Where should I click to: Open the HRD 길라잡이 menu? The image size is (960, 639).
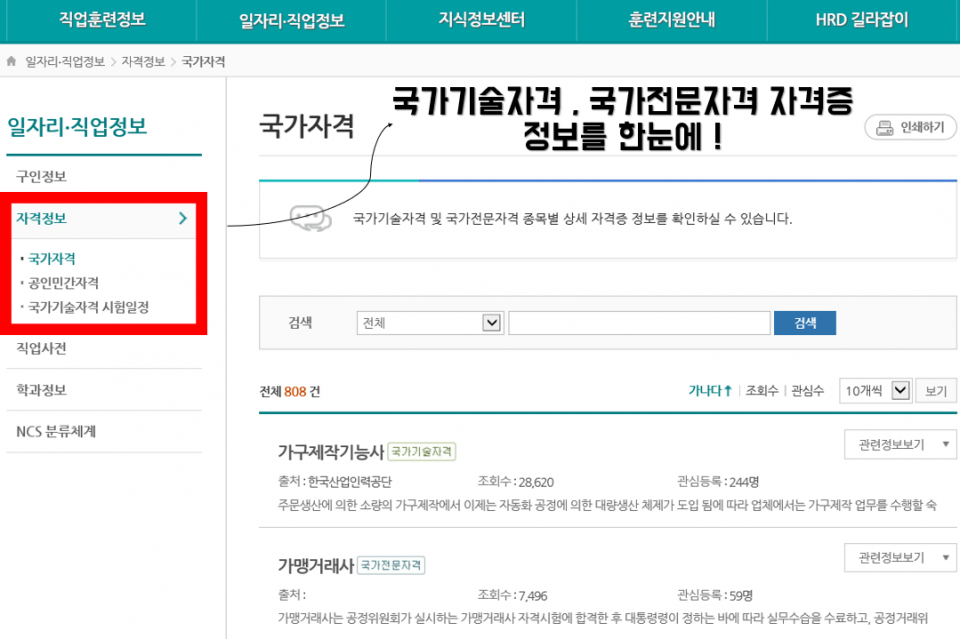pyautogui.click(x=861, y=20)
